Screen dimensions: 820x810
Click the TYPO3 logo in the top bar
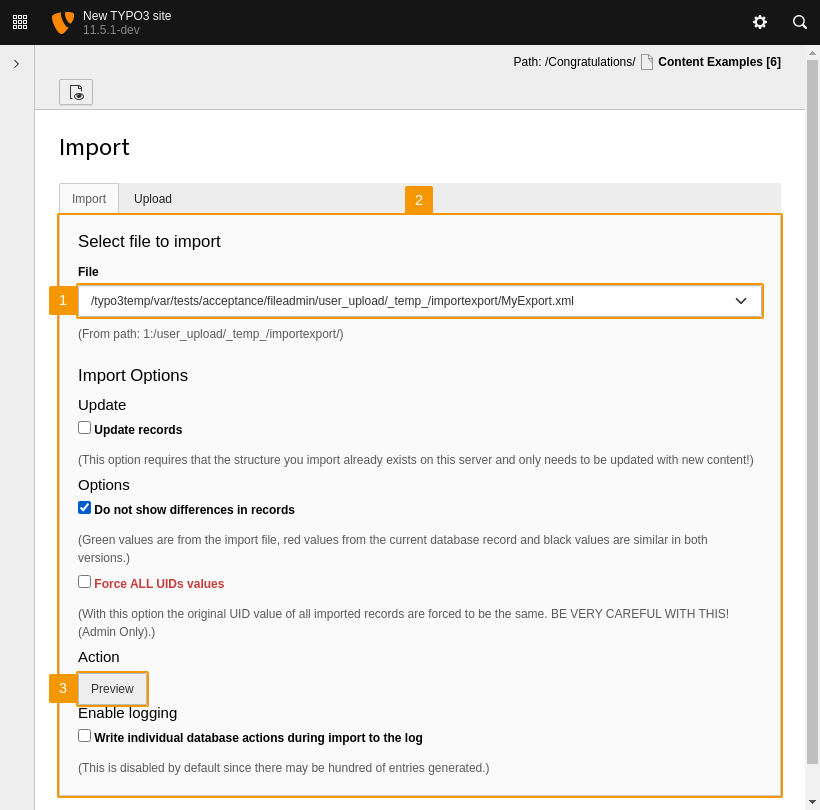click(61, 21)
